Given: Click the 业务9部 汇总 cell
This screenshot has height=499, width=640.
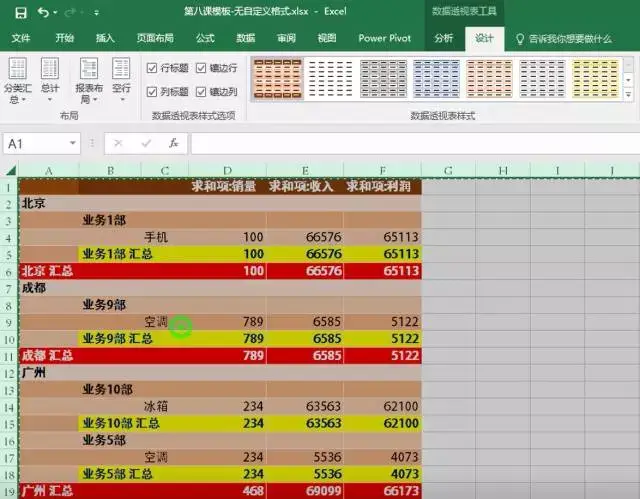Looking at the screenshot, I should click(x=118, y=339).
